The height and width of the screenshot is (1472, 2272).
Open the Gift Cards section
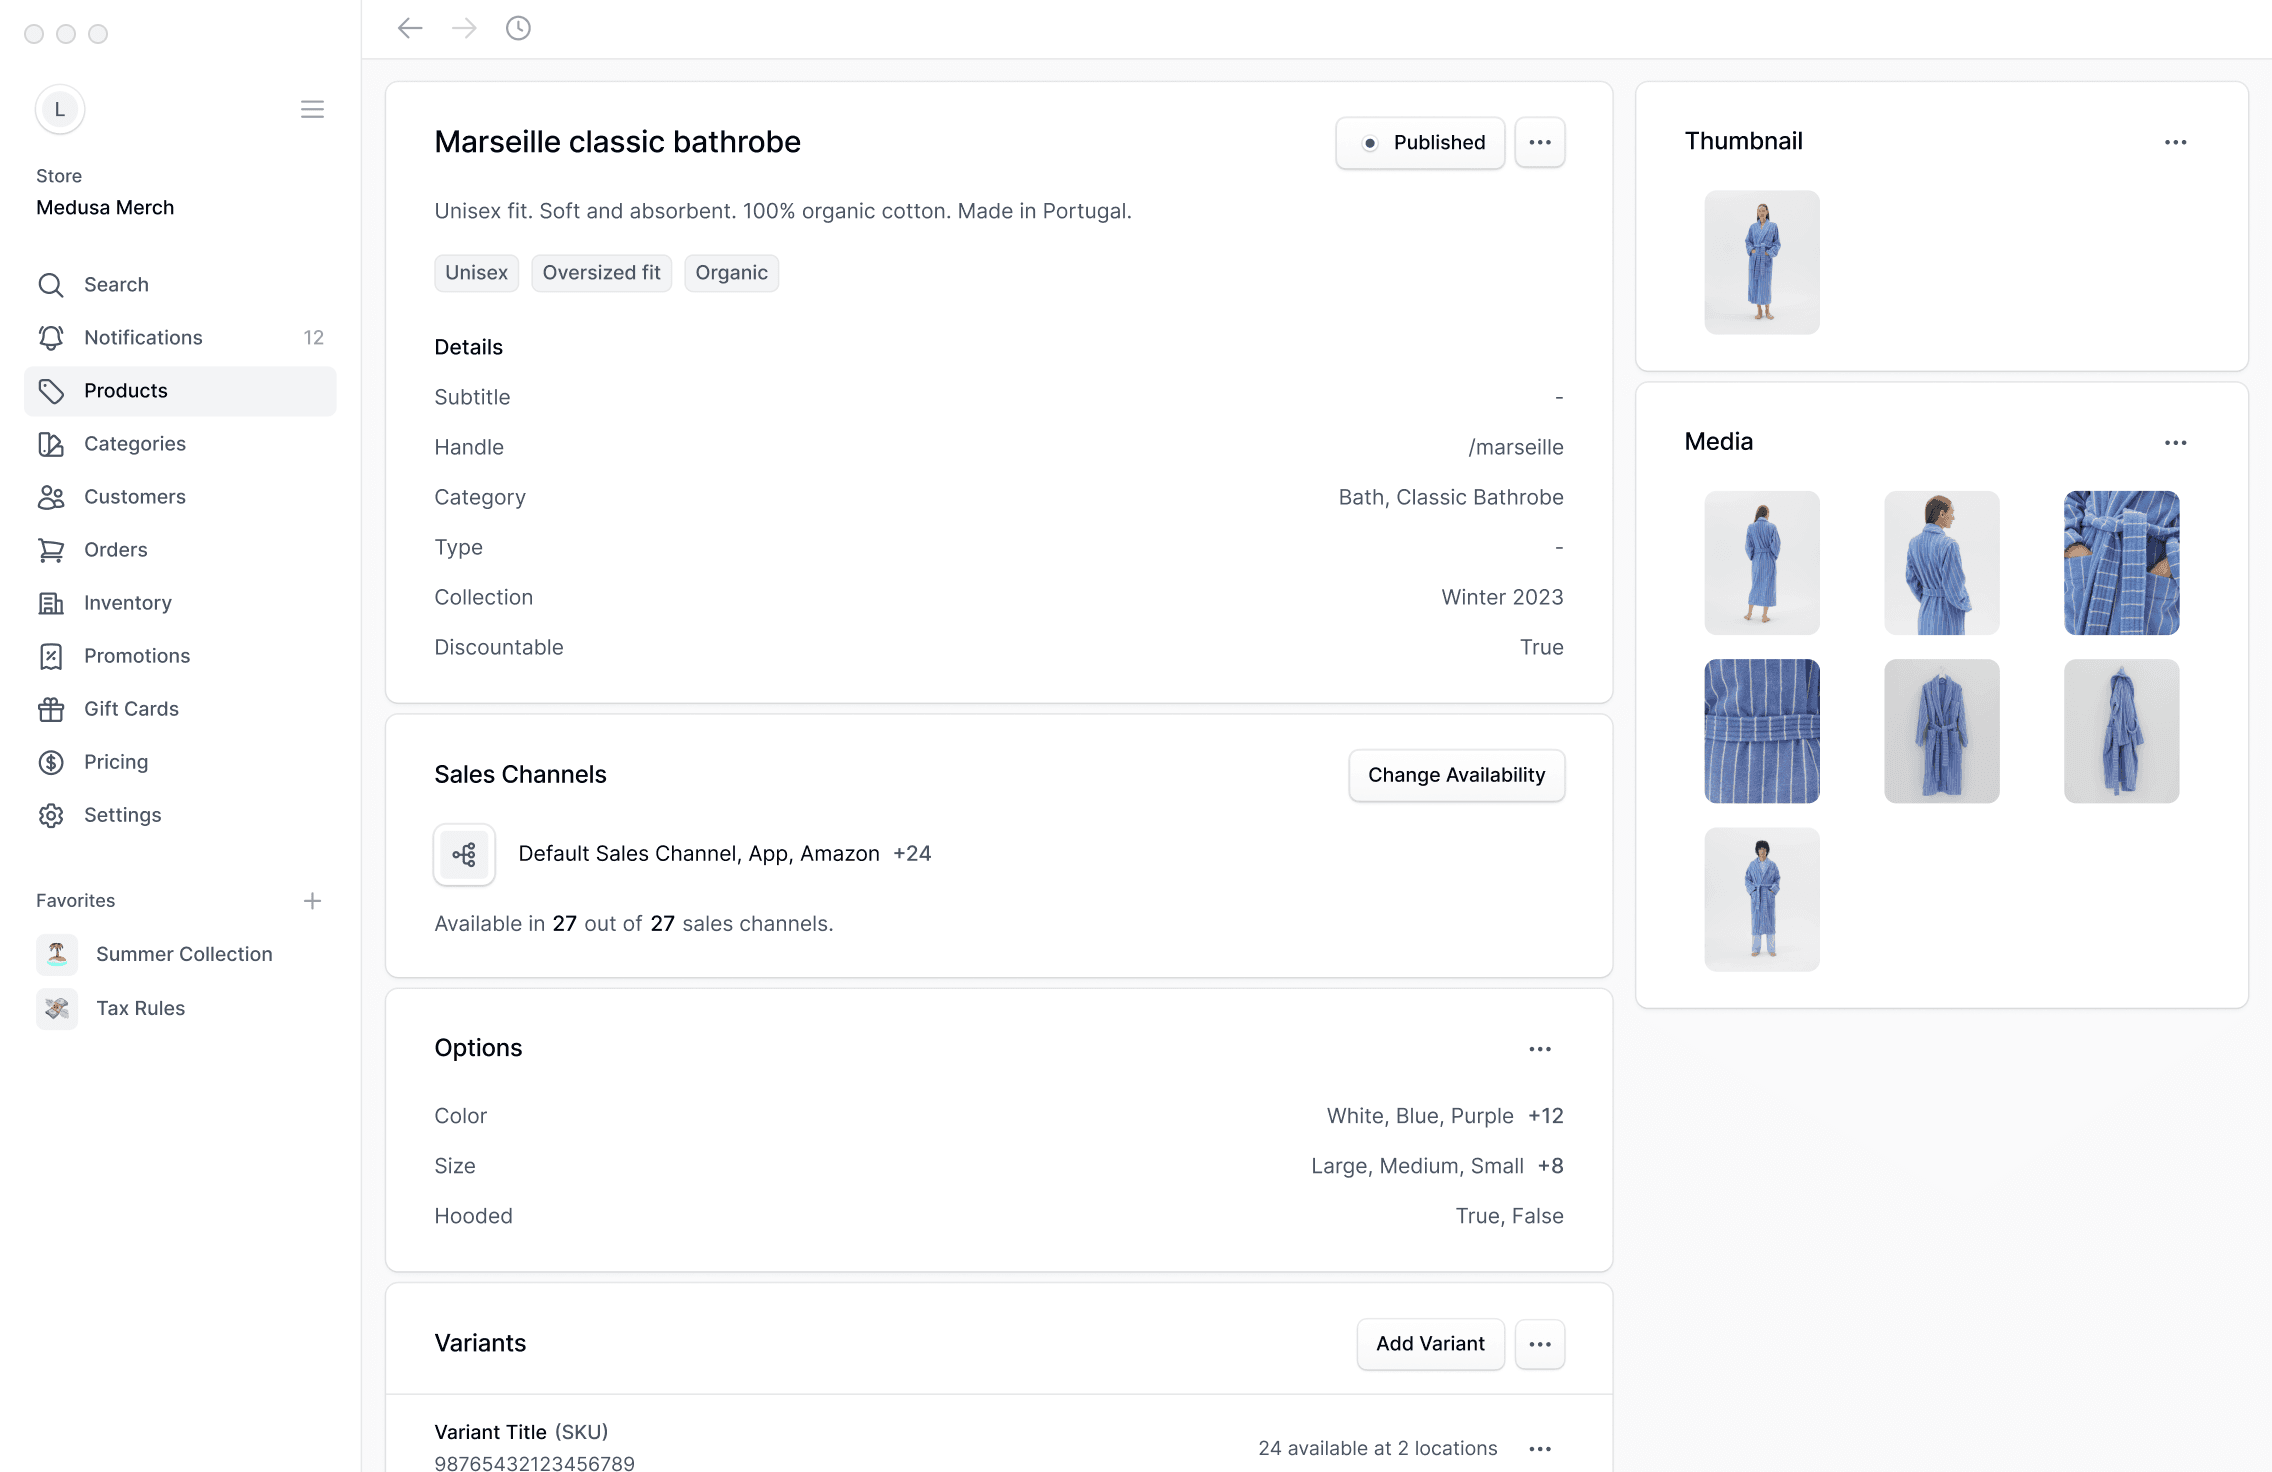pyautogui.click(x=129, y=708)
